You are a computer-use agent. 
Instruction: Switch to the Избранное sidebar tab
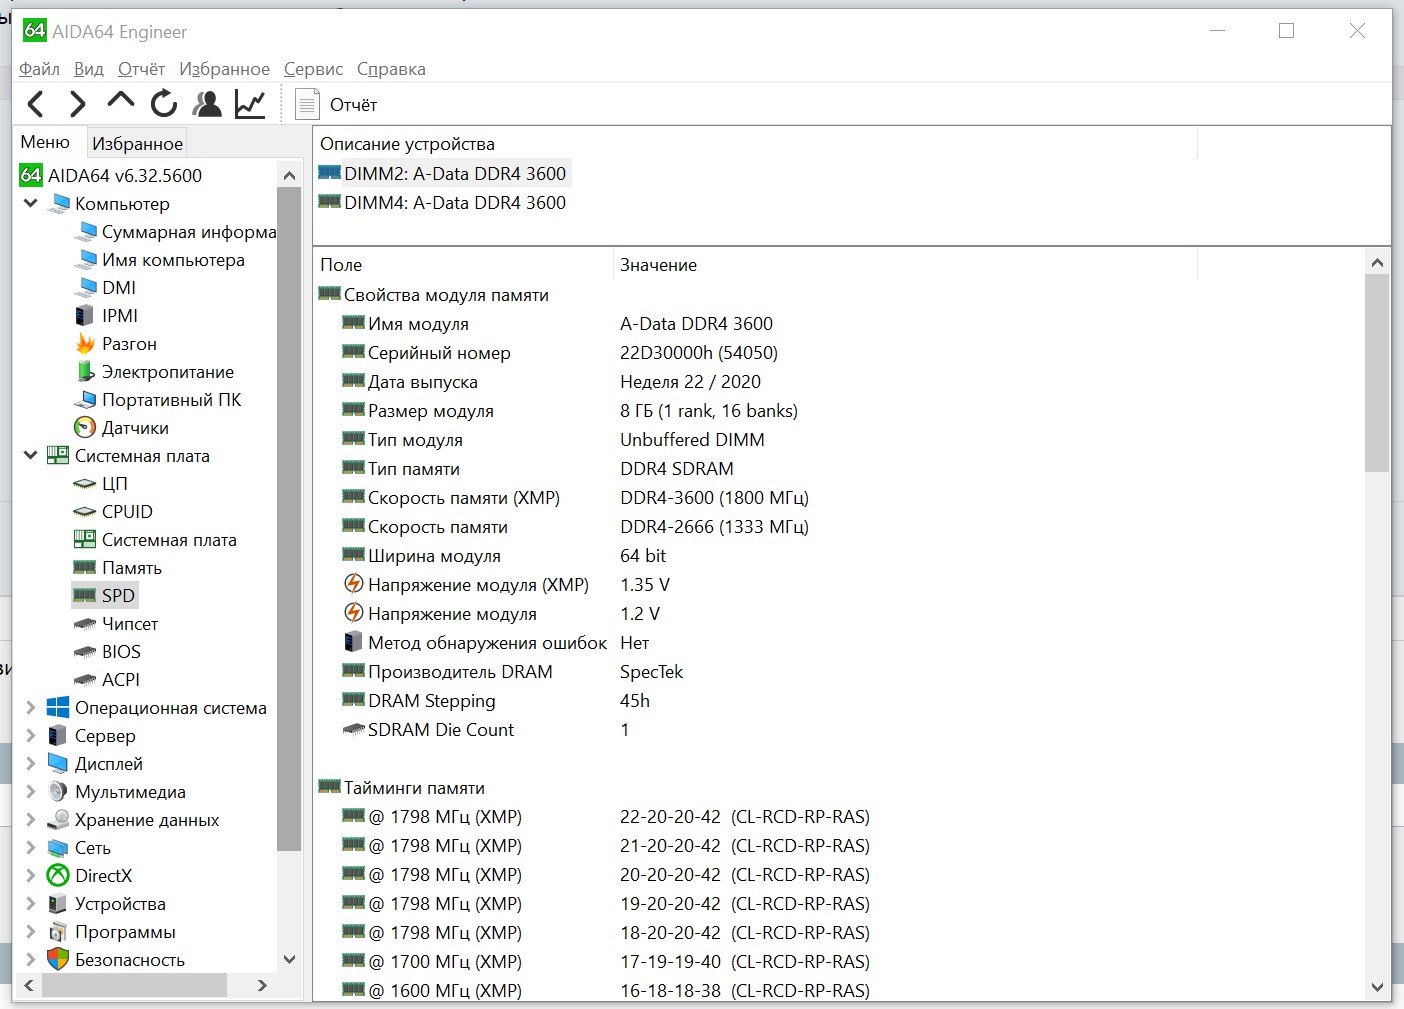tap(137, 143)
